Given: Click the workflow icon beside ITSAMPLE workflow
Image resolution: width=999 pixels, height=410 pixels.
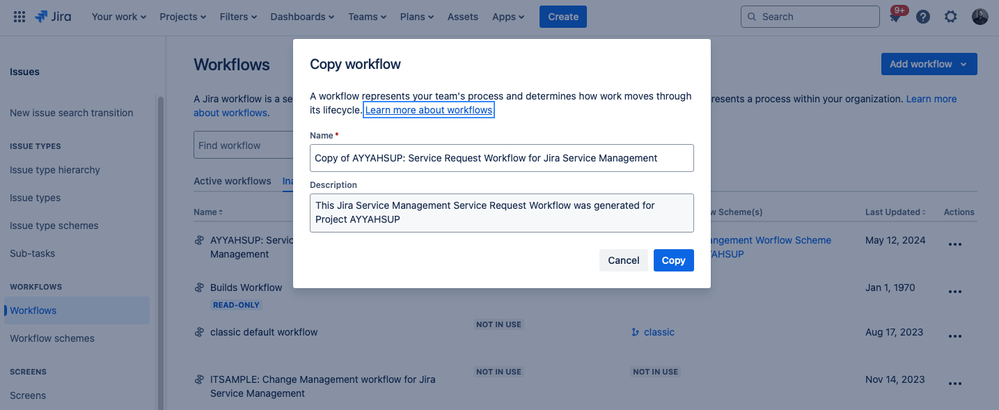Looking at the screenshot, I should pyautogui.click(x=199, y=379).
